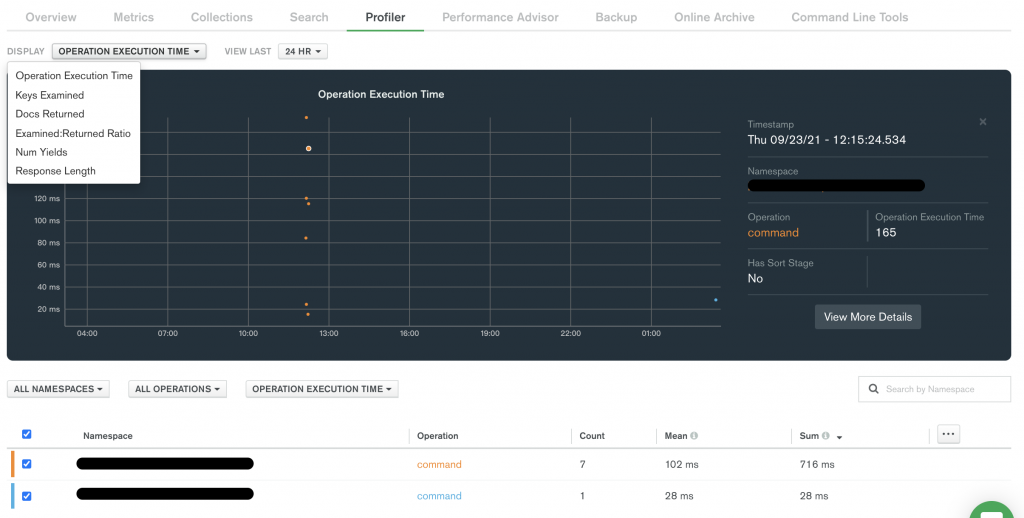Open the three-dots column options button
Image resolution: width=1024 pixels, height=518 pixels.
[948, 434]
